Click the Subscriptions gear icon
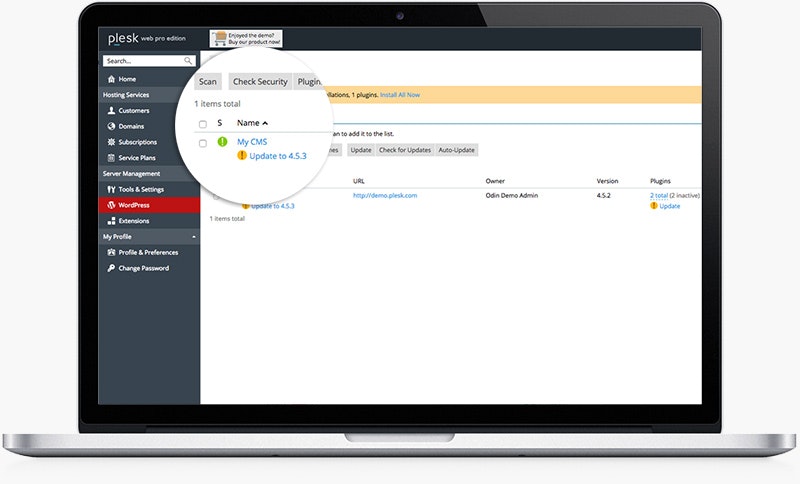The height and width of the screenshot is (484, 800). pyautogui.click(x=111, y=142)
